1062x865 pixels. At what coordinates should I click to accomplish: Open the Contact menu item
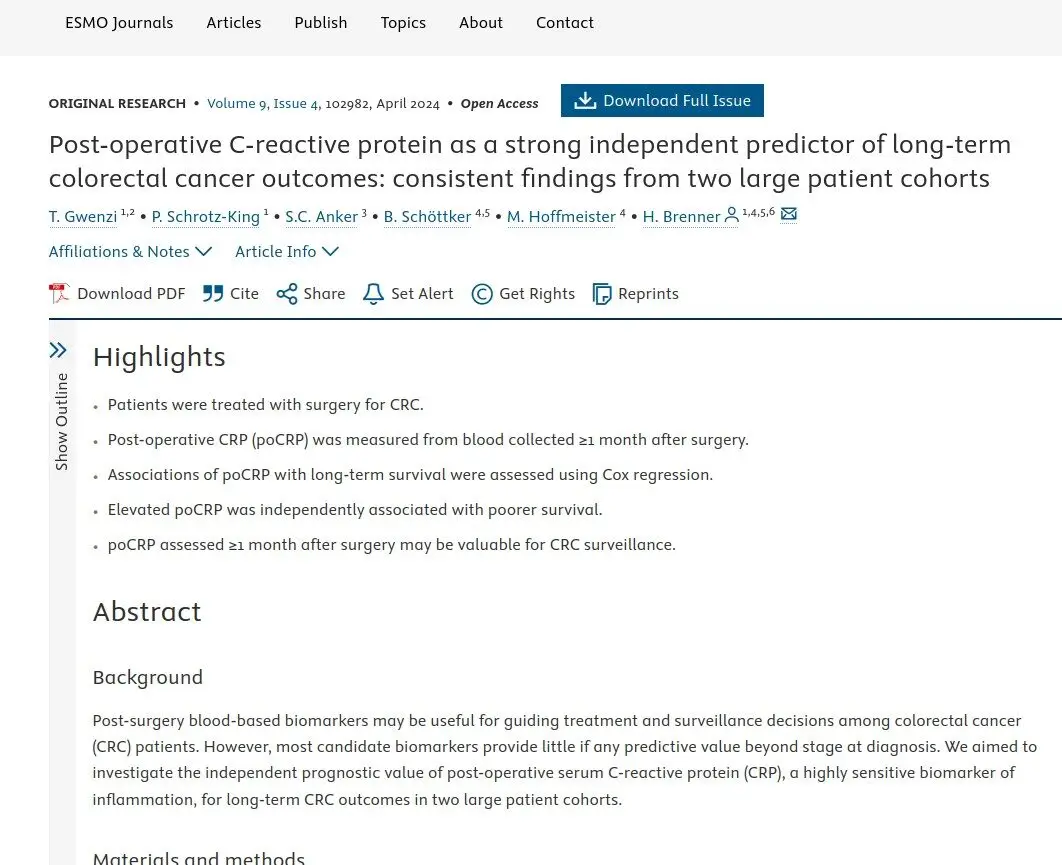point(565,22)
